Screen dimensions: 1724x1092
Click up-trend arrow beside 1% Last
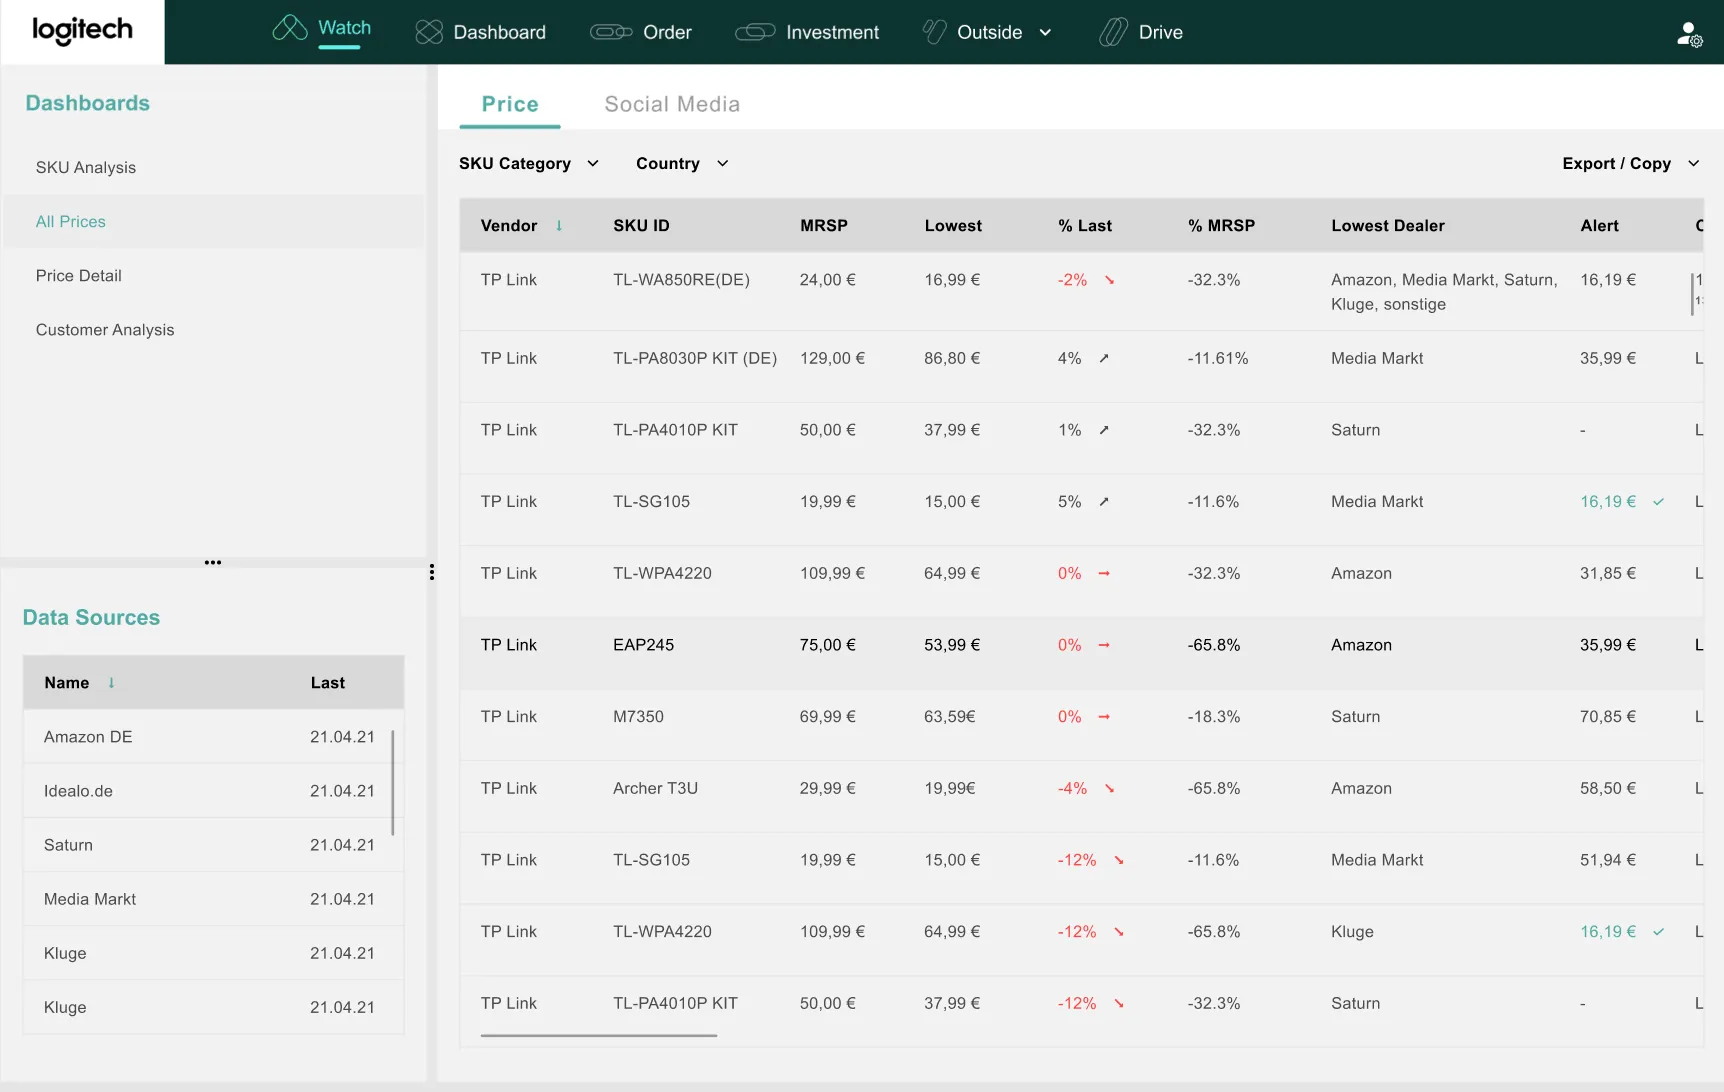pyautogui.click(x=1104, y=430)
